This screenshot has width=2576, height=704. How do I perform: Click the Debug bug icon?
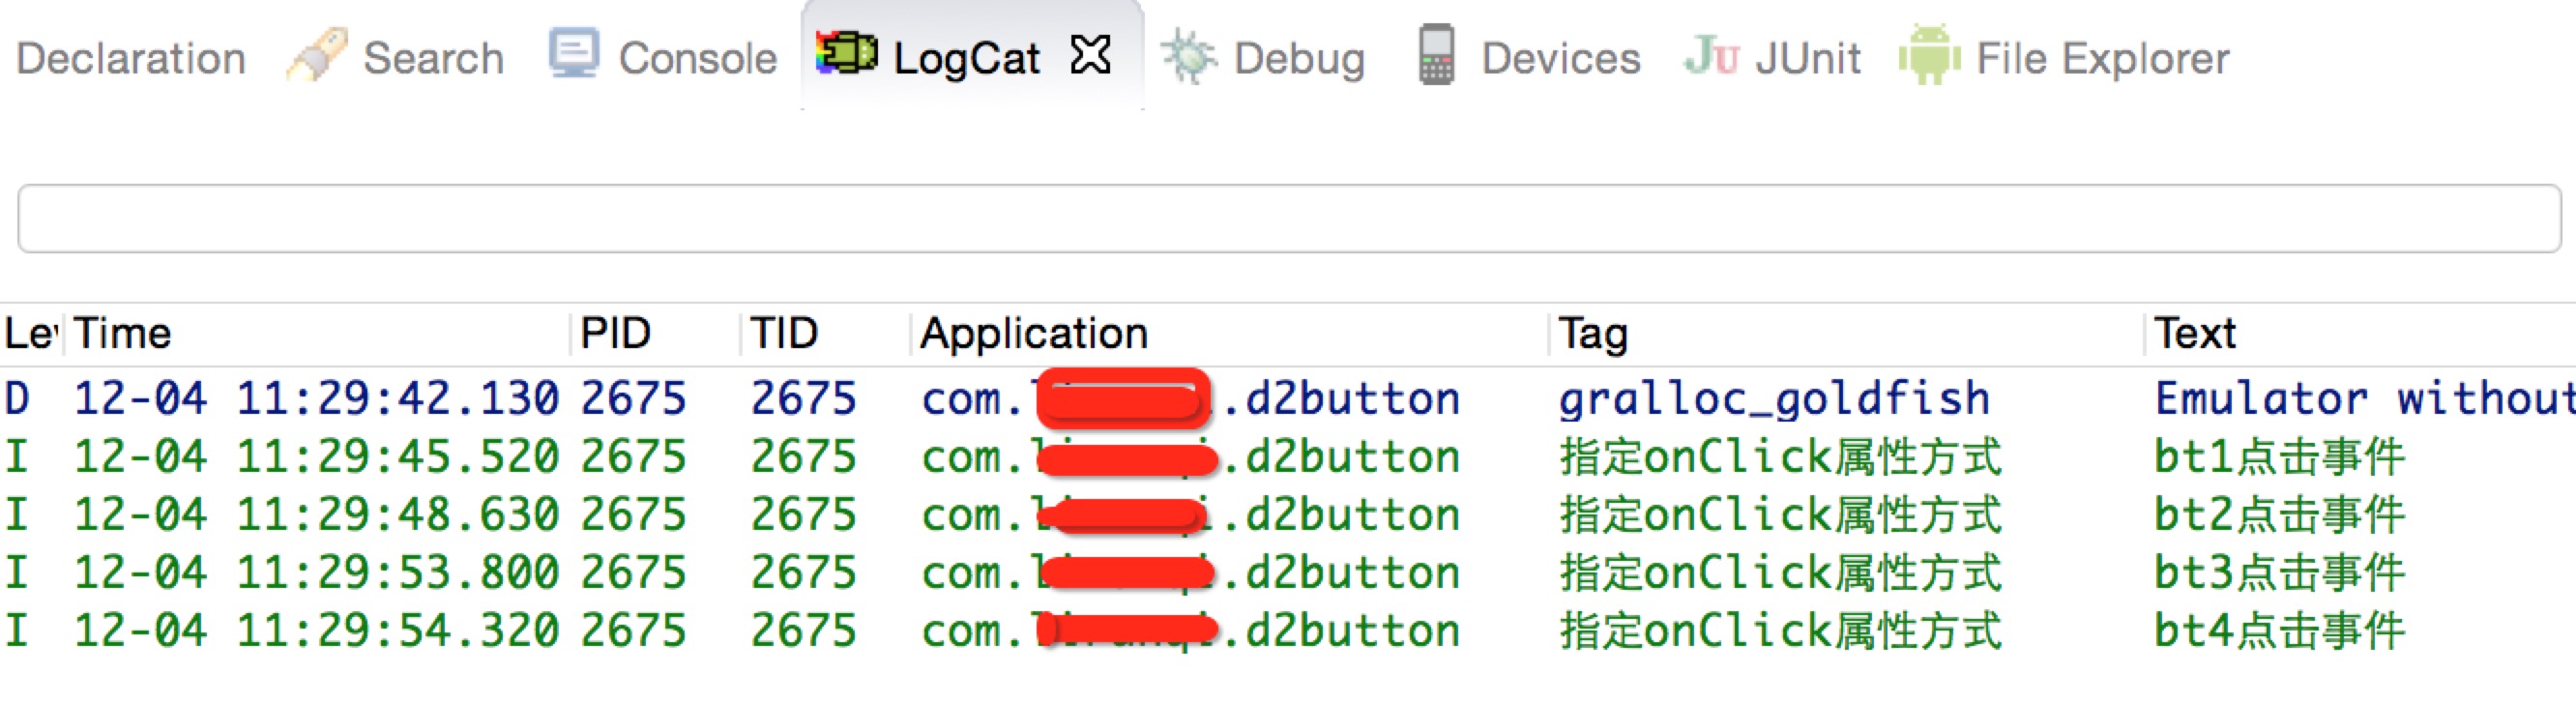click(x=1188, y=55)
